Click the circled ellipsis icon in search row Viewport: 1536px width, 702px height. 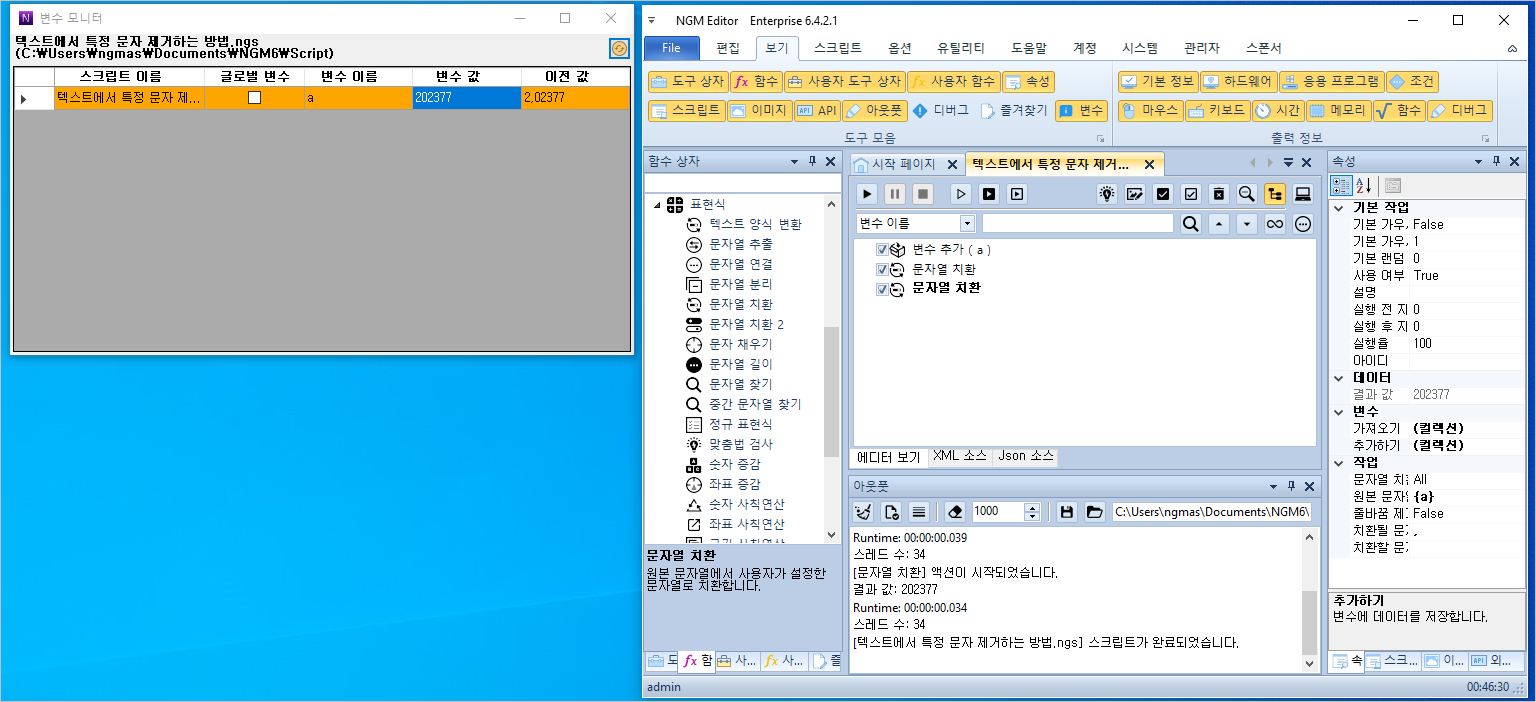(1303, 224)
